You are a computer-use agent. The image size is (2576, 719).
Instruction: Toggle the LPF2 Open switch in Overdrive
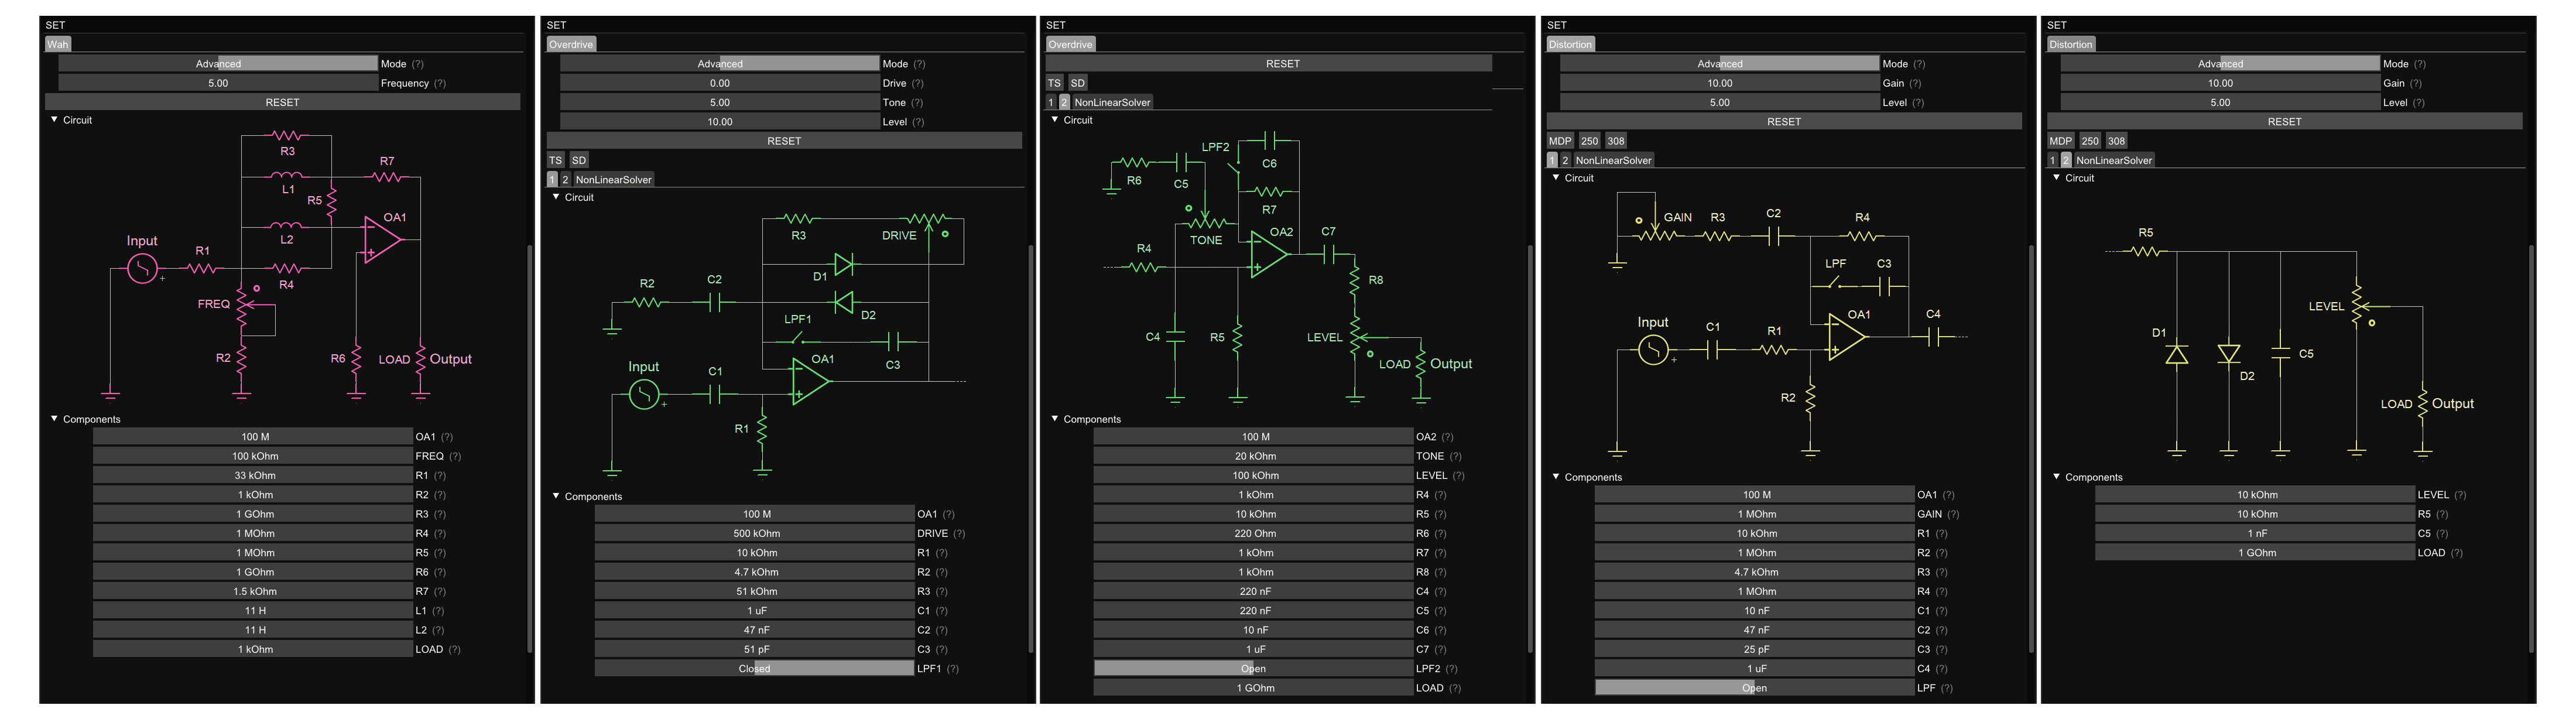(x=1254, y=668)
